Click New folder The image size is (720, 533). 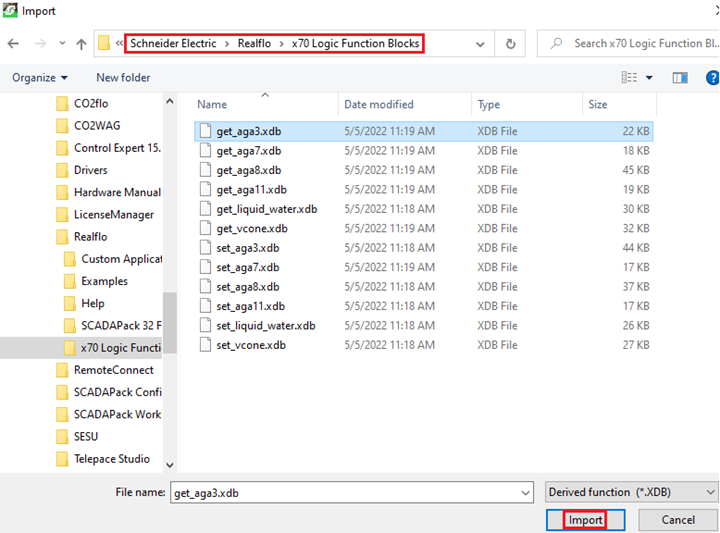coord(123,78)
